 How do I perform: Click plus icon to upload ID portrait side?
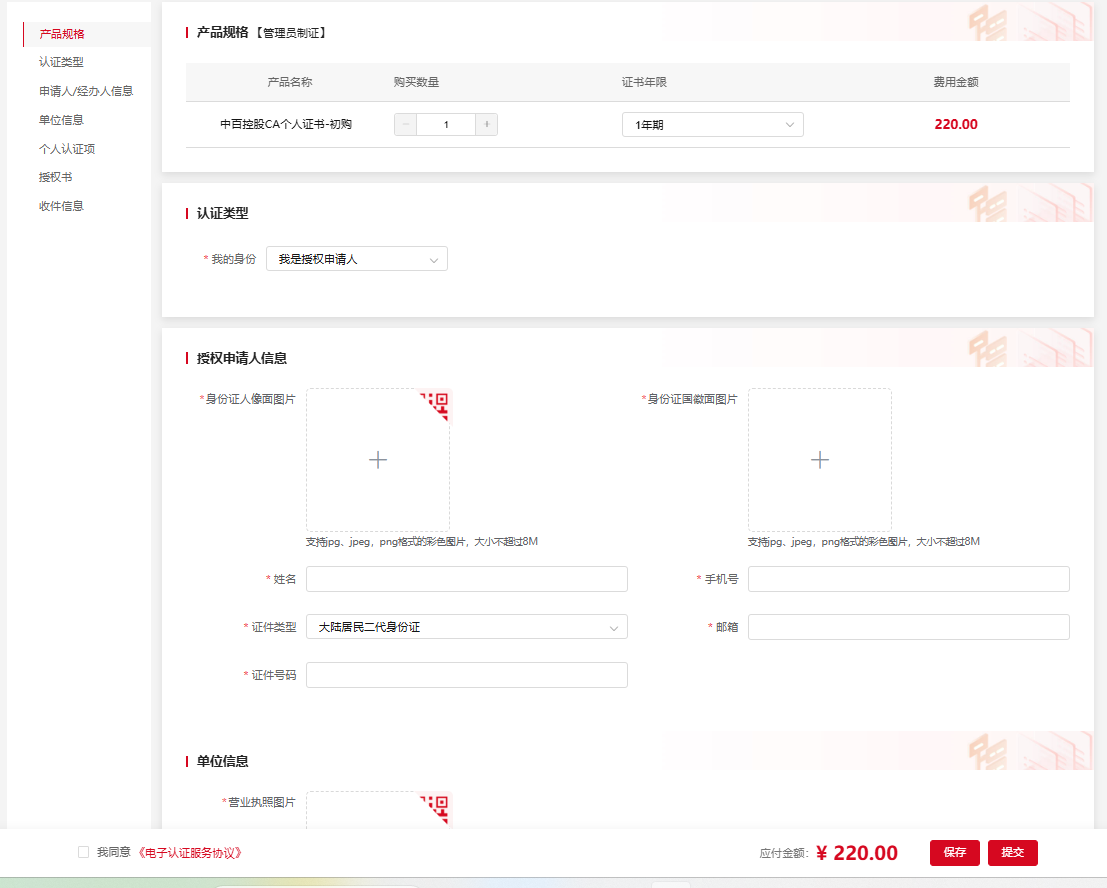point(378,460)
